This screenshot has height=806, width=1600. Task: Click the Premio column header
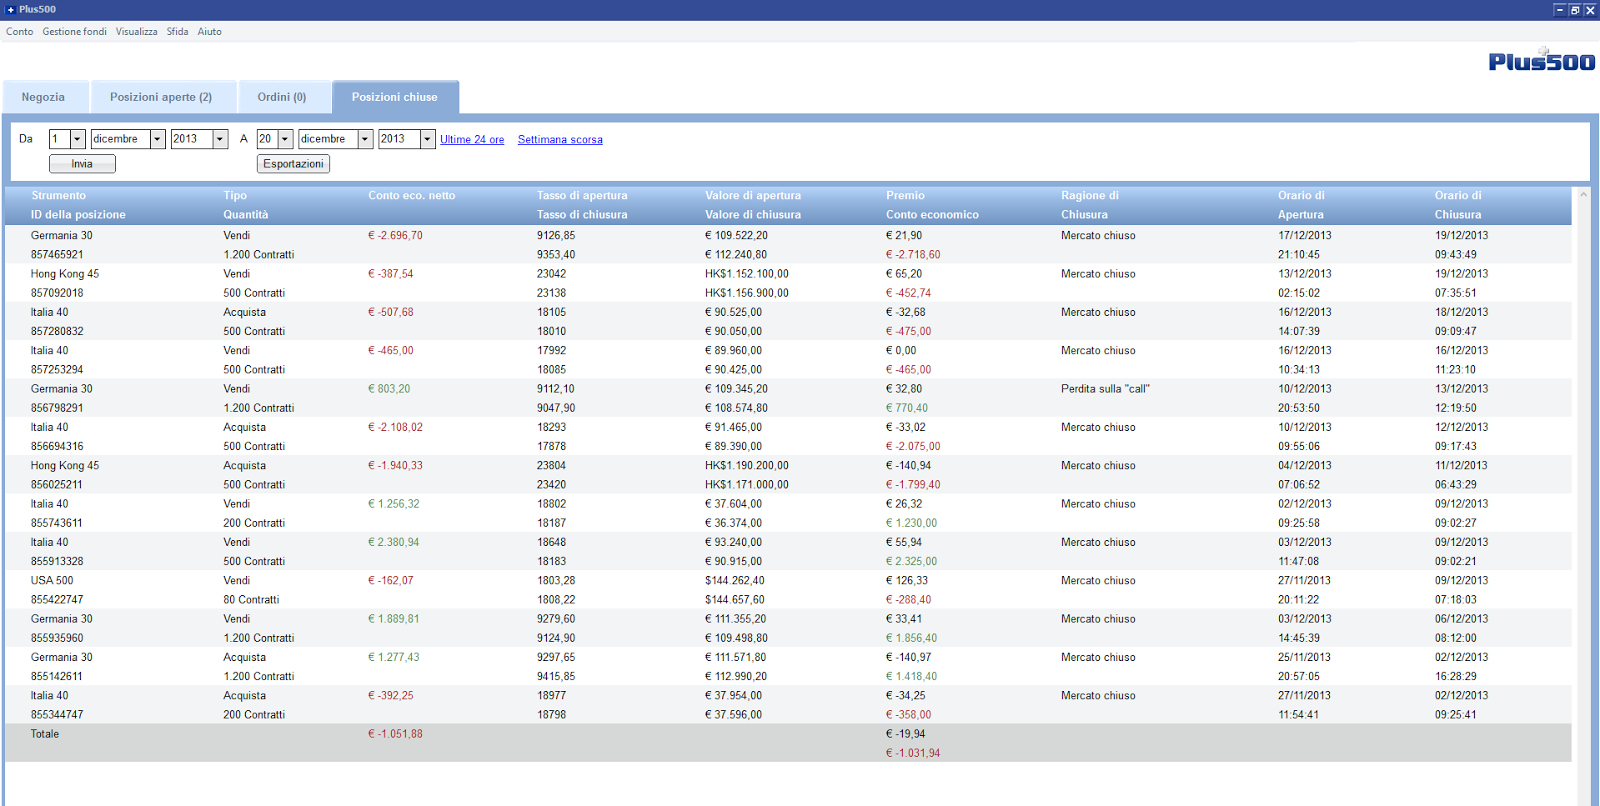coord(905,196)
